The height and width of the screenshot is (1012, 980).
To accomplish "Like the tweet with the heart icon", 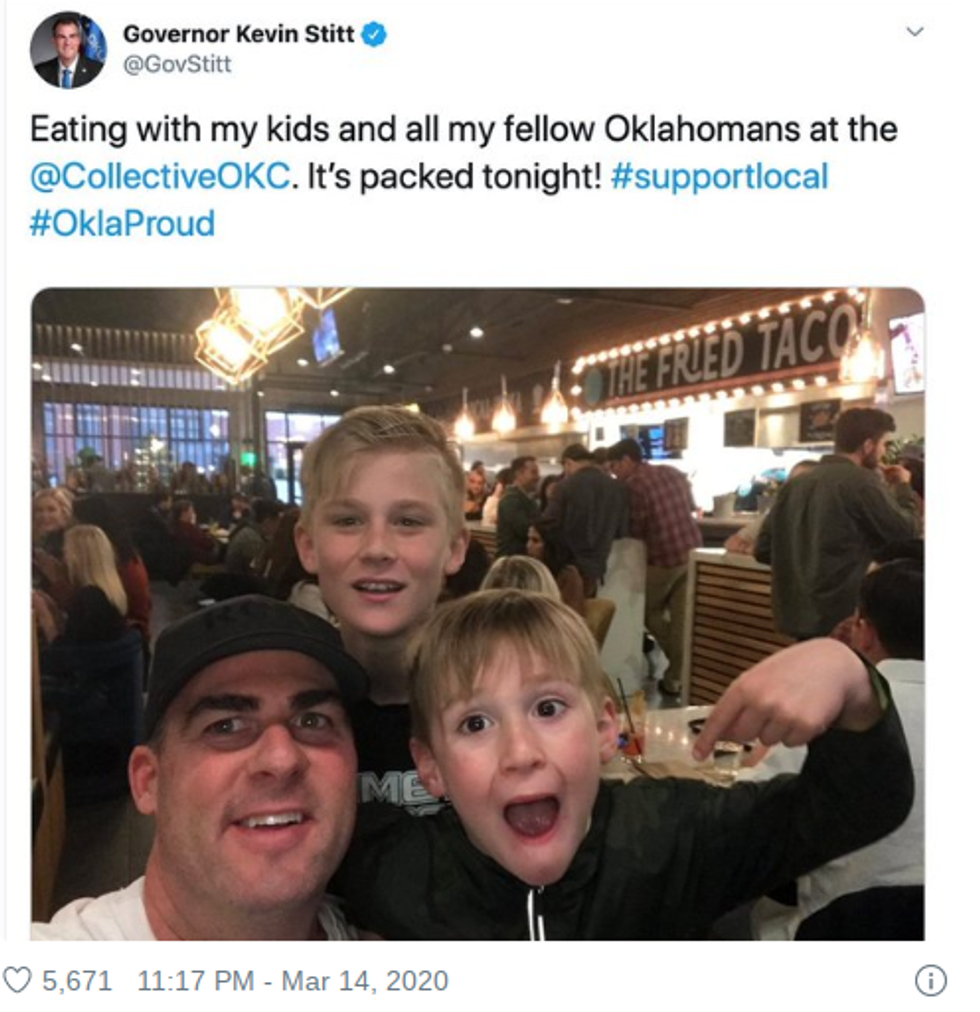I will pos(17,980).
